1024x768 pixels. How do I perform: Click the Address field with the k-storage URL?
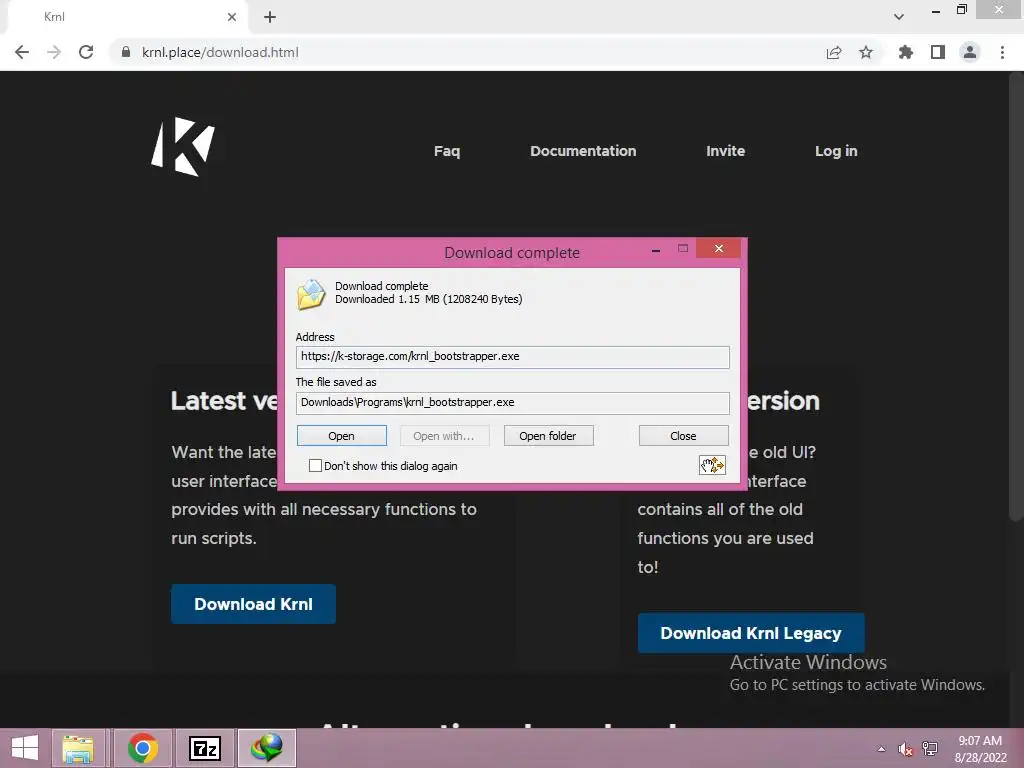(513, 357)
